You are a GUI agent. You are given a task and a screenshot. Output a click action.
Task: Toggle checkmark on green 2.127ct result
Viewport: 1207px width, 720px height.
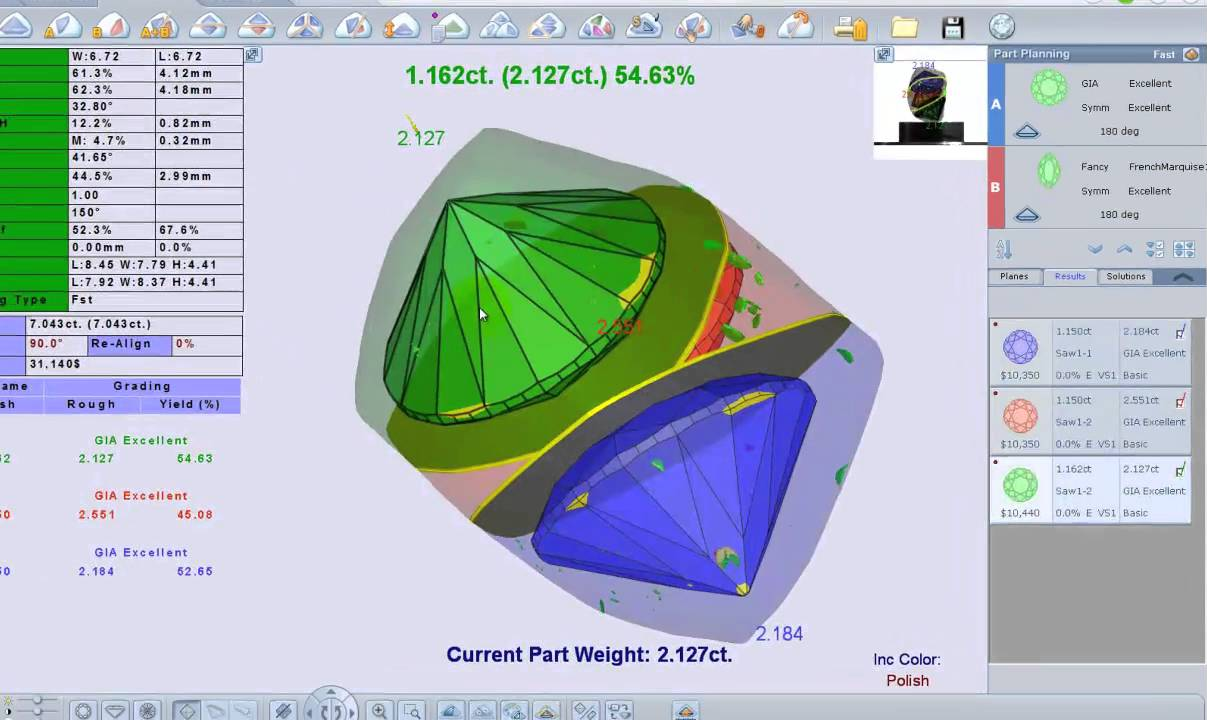[x=1180, y=470]
